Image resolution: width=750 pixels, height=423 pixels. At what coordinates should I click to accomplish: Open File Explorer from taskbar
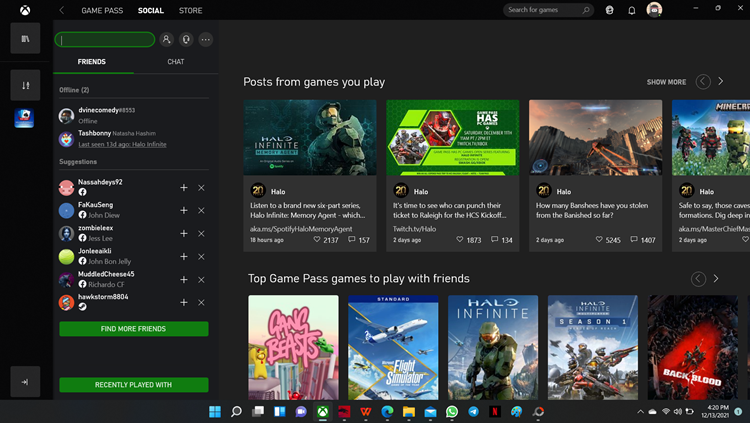point(408,412)
